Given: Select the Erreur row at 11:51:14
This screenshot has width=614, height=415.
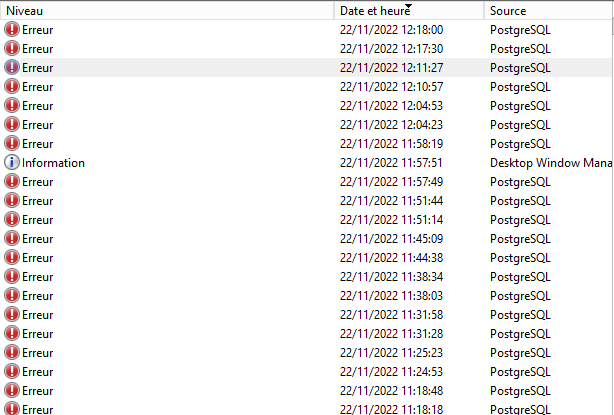Looking at the screenshot, I should 307,220.
